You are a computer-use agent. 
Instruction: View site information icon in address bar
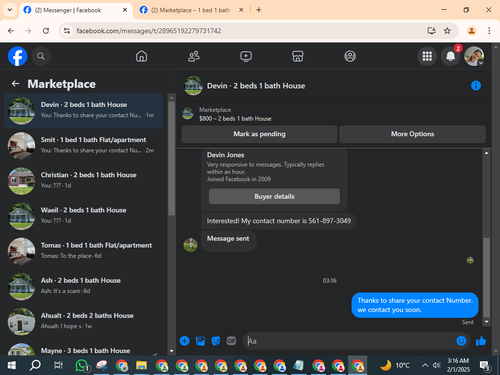point(67,31)
